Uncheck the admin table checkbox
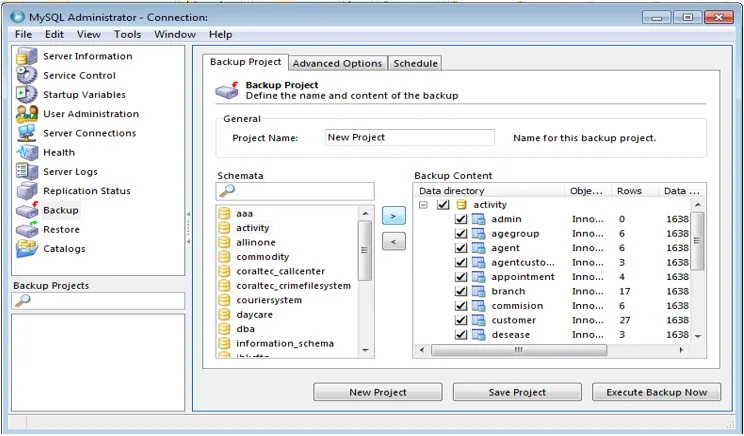Image resolution: width=744 pixels, height=436 pixels. click(x=460, y=219)
